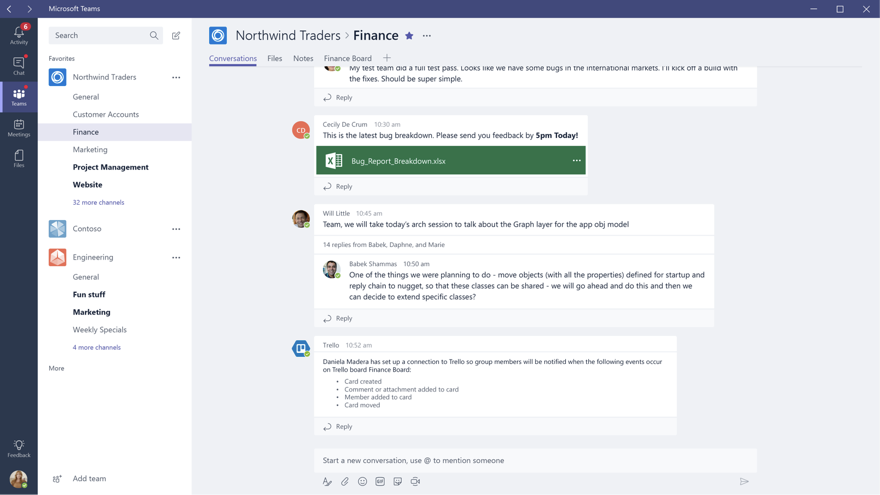This screenshot has width=880, height=495.
Task: Navigate back with the left arrow
Action: click(x=10, y=9)
